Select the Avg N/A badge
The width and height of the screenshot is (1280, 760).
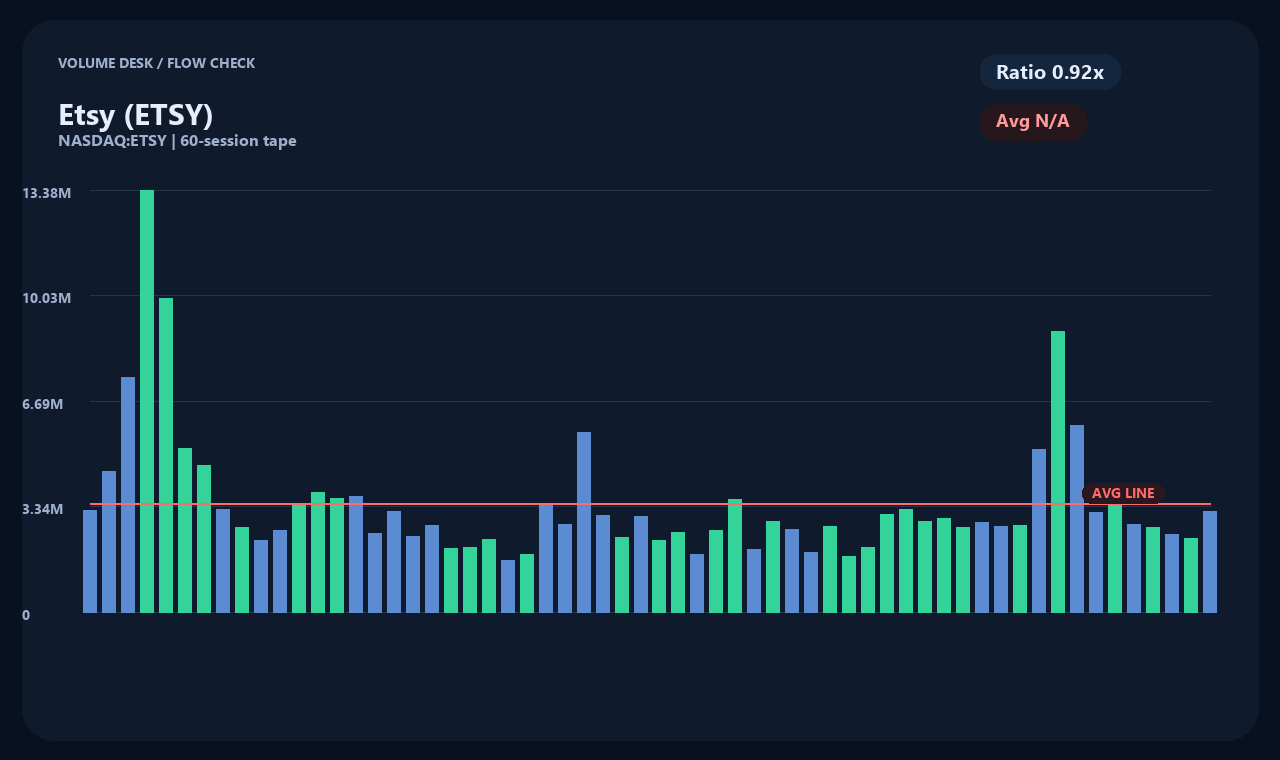pyautogui.click(x=1033, y=122)
